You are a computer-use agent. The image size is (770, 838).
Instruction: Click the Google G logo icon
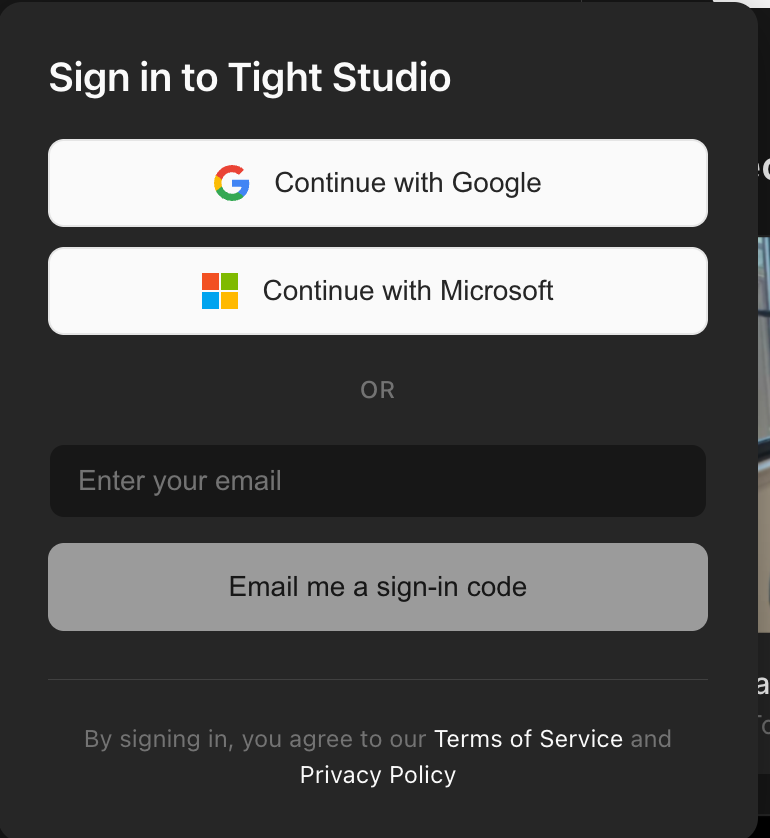(231, 183)
